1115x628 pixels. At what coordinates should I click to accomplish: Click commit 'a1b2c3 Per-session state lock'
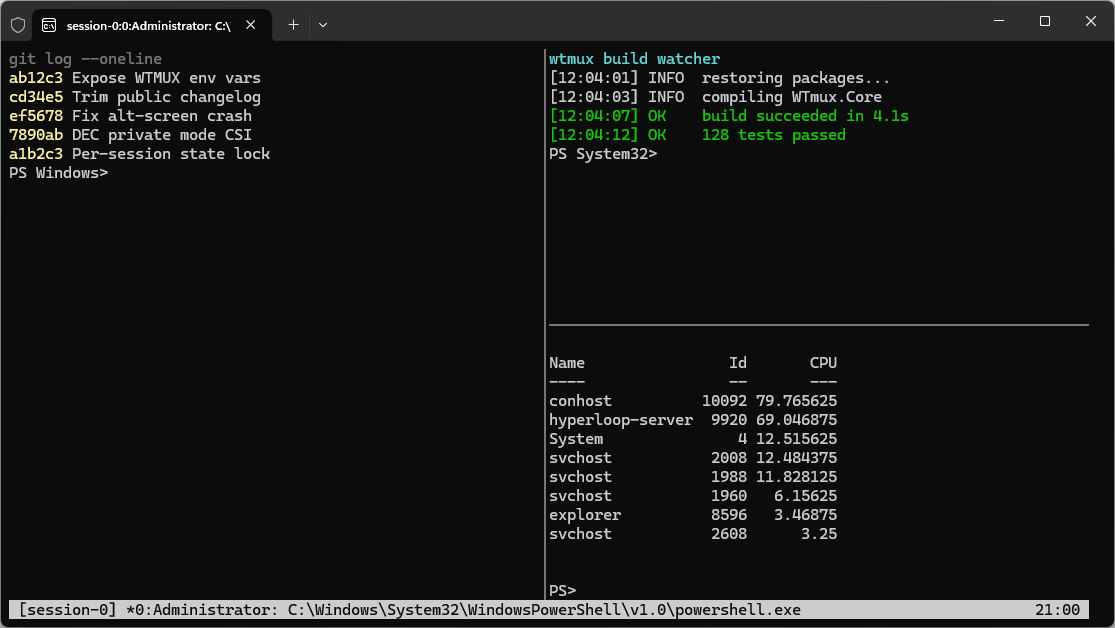click(139, 154)
